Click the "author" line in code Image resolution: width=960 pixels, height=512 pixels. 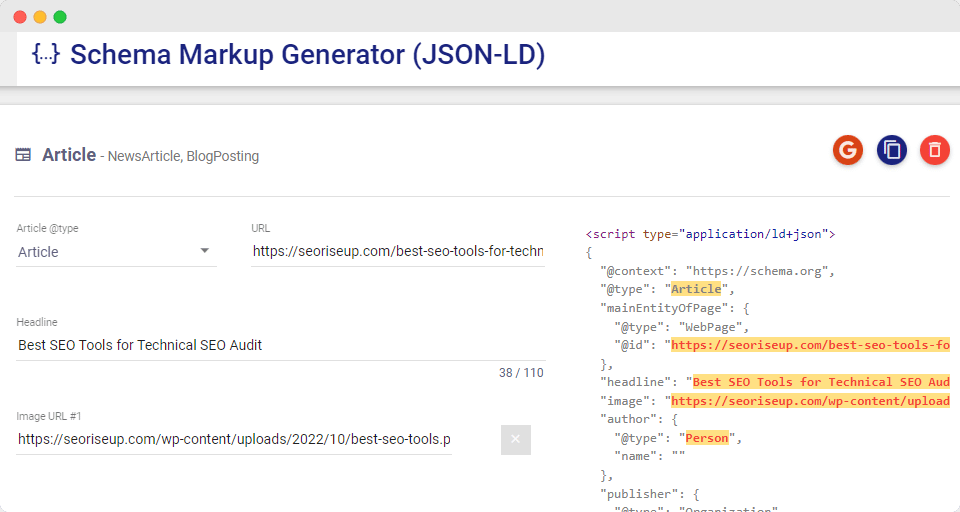click(x=639, y=420)
